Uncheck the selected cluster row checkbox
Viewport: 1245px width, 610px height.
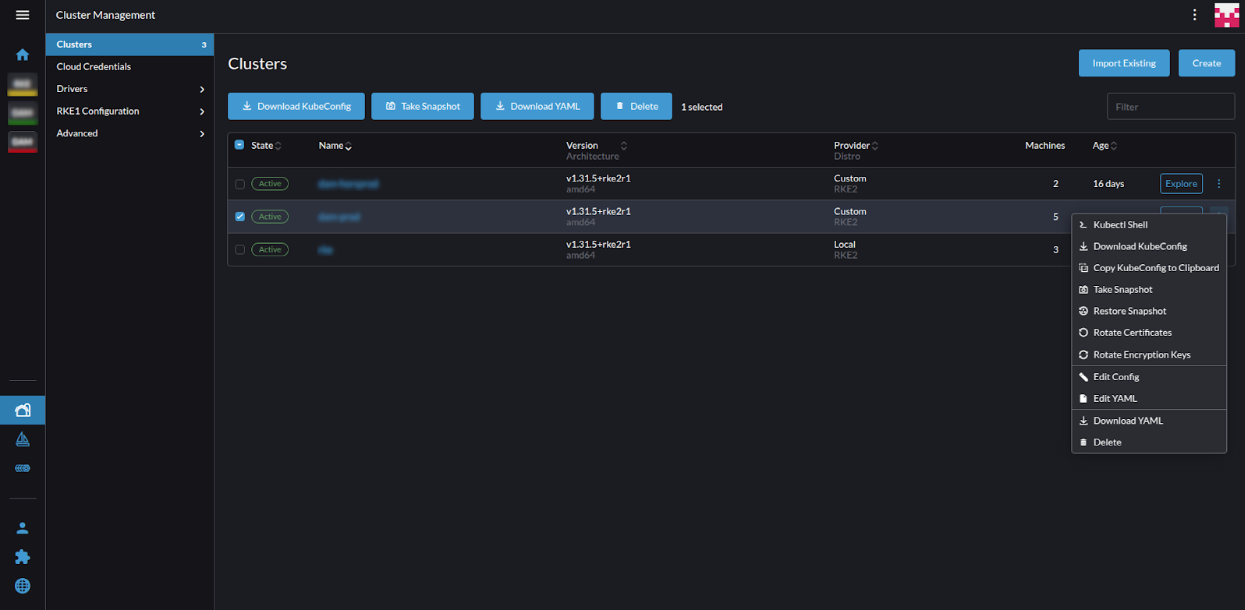tap(239, 216)
